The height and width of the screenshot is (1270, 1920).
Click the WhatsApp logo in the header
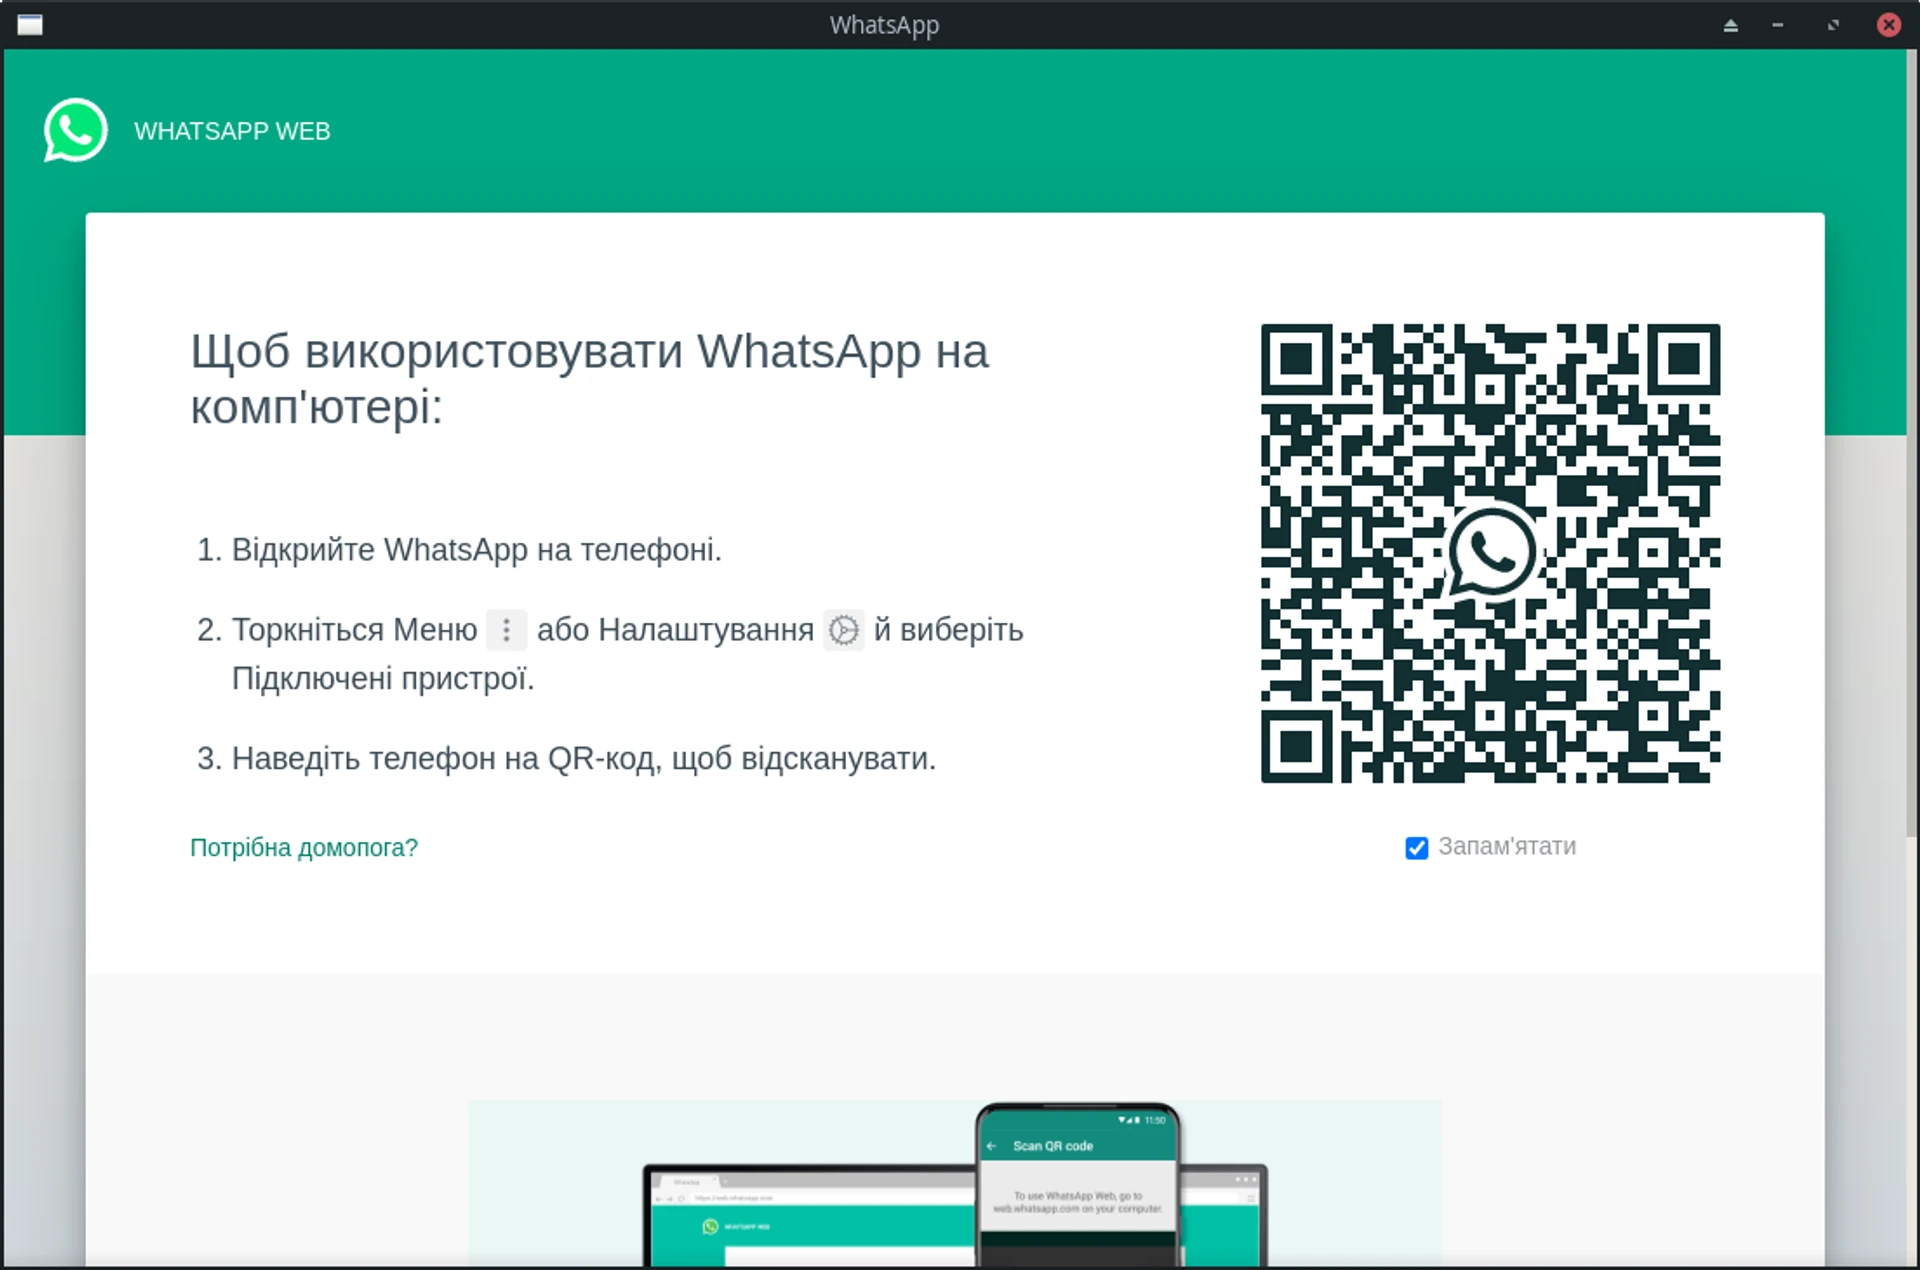[75, 130]
